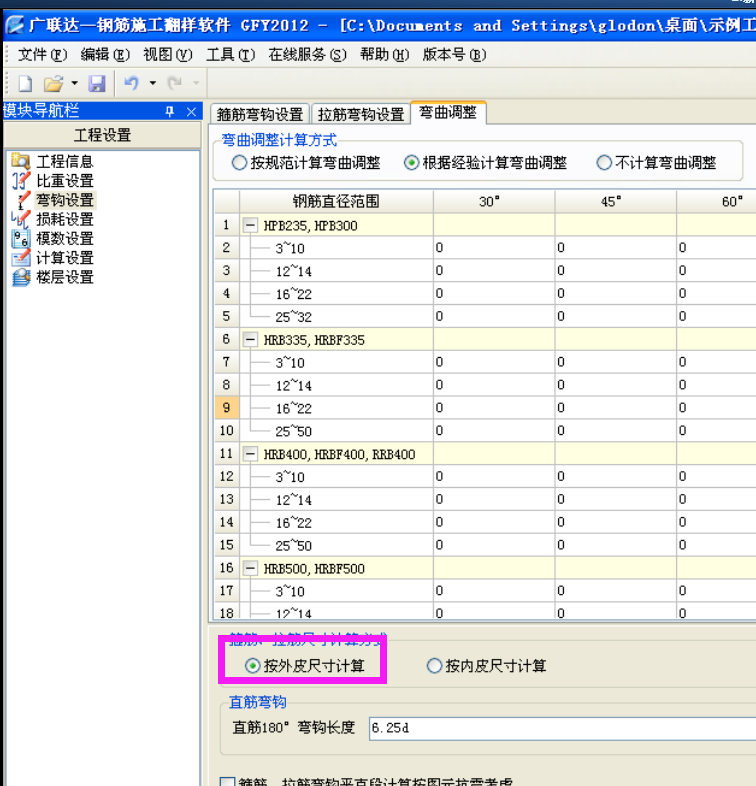Open the Undo history dropdown arrow

coord(152,83)
